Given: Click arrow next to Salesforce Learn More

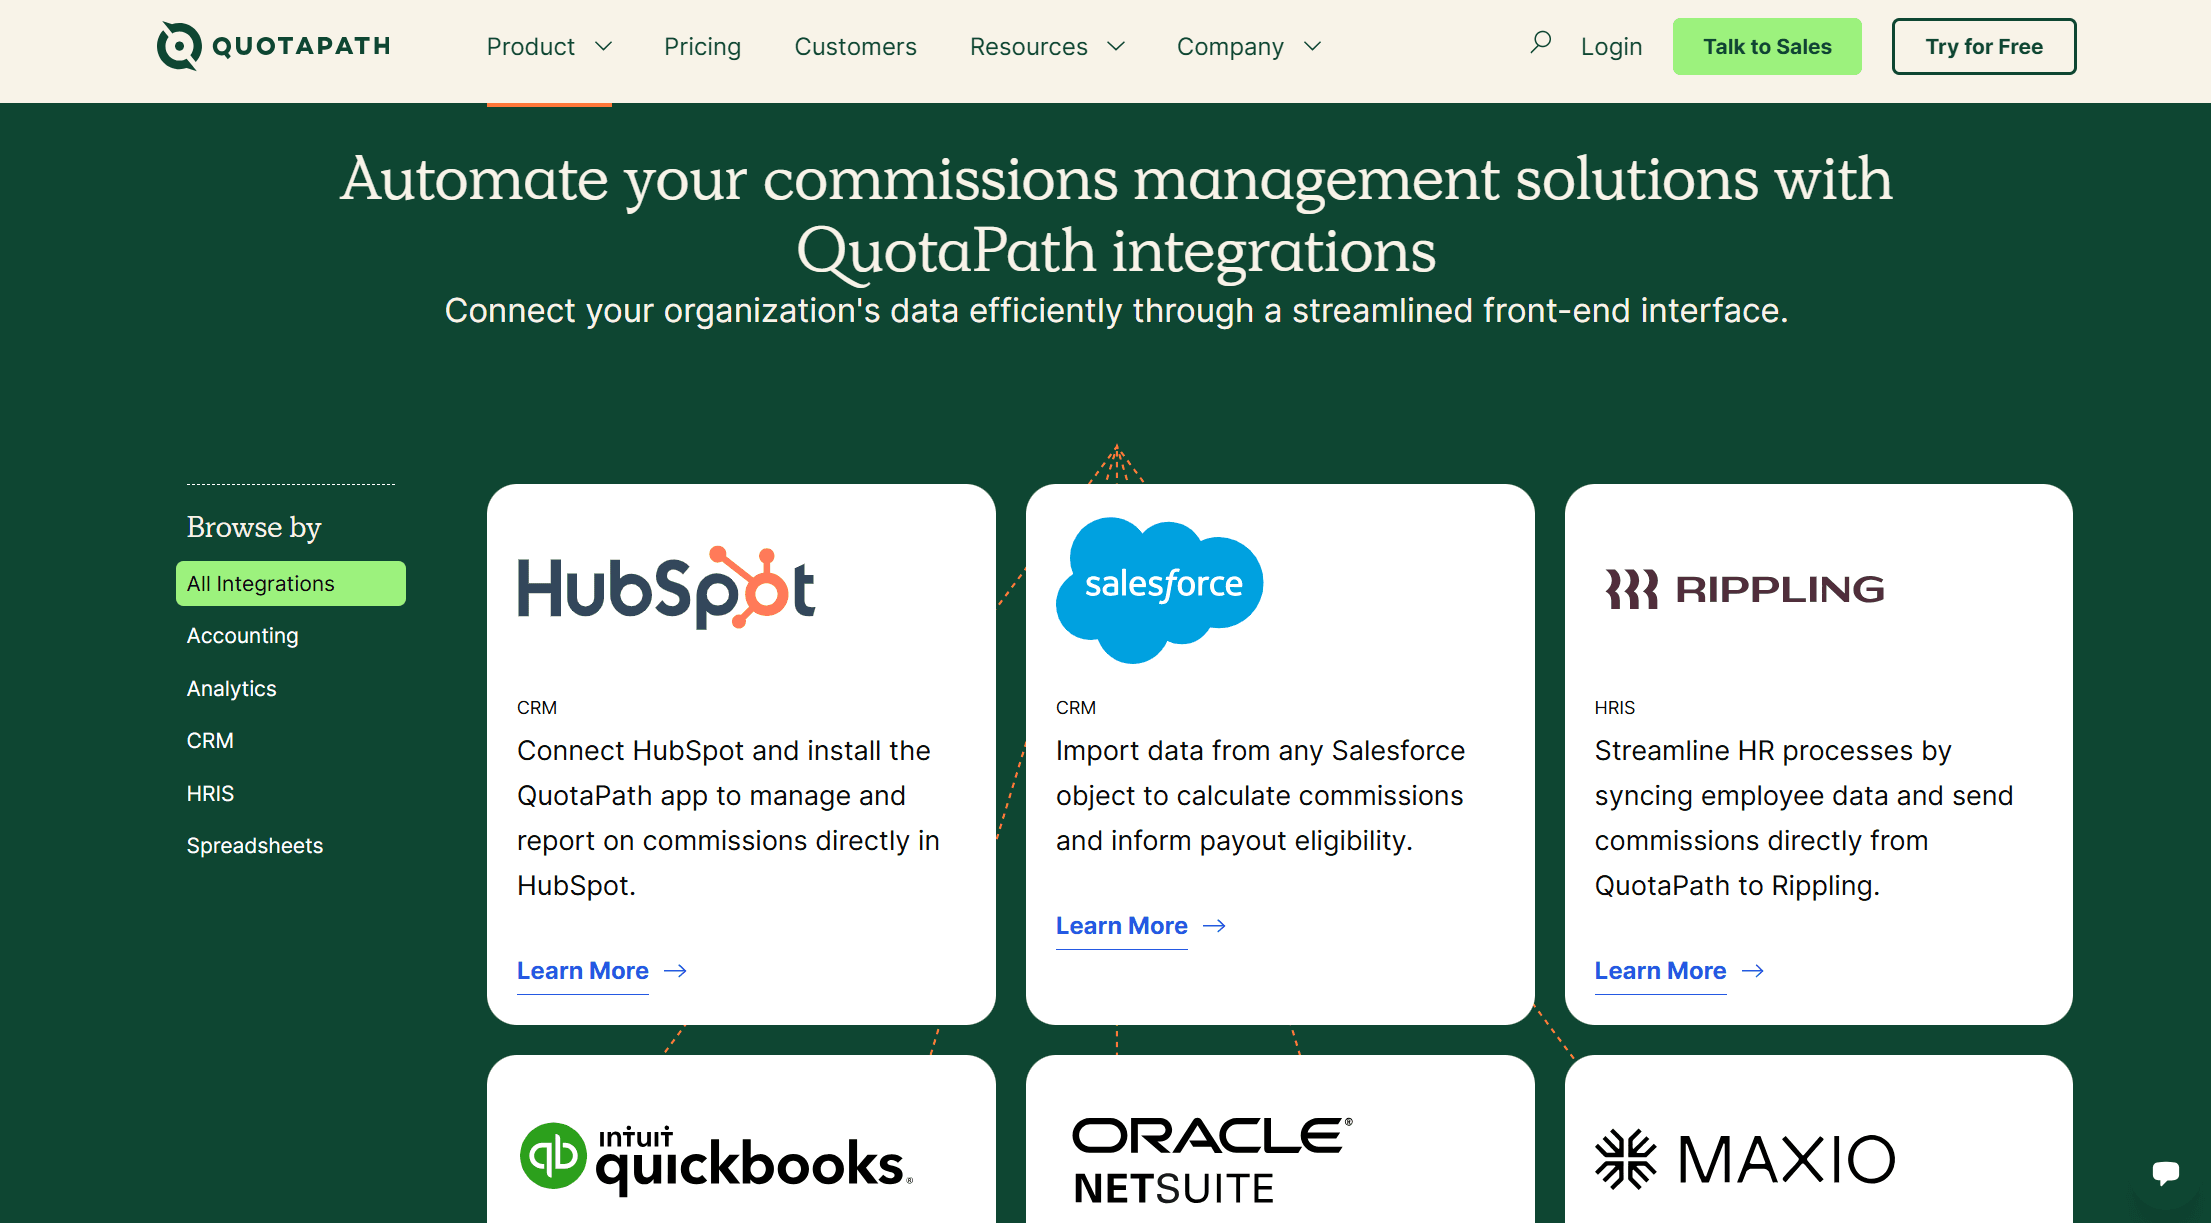Looking at the screenshot, I should 1215,926.
